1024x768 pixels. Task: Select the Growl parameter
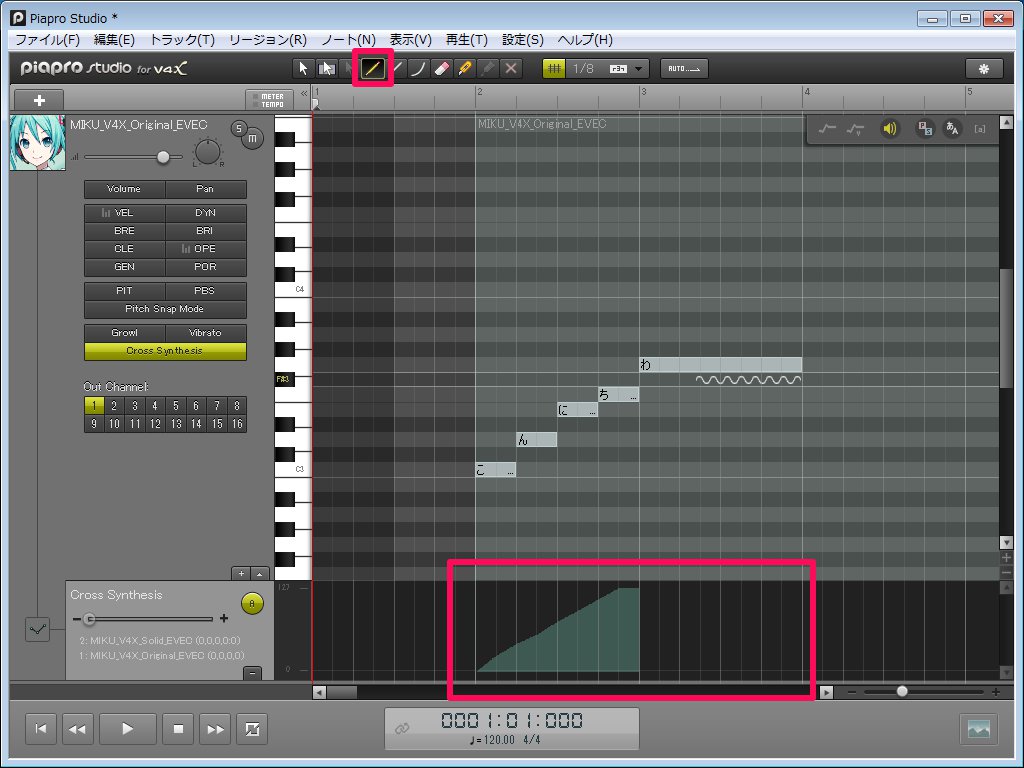tap(124, 333)
